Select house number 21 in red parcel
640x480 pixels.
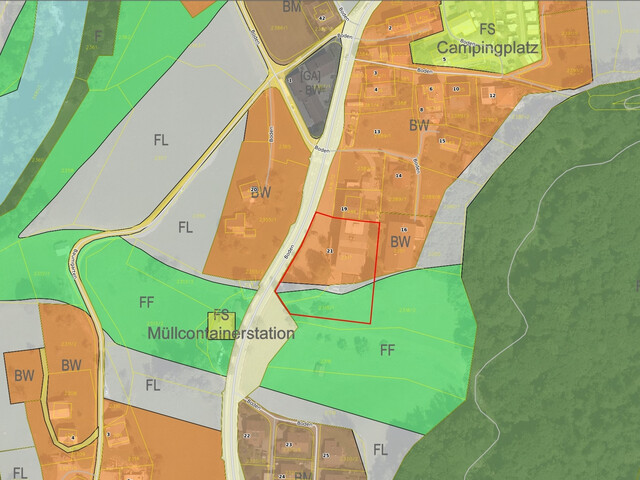330,250
